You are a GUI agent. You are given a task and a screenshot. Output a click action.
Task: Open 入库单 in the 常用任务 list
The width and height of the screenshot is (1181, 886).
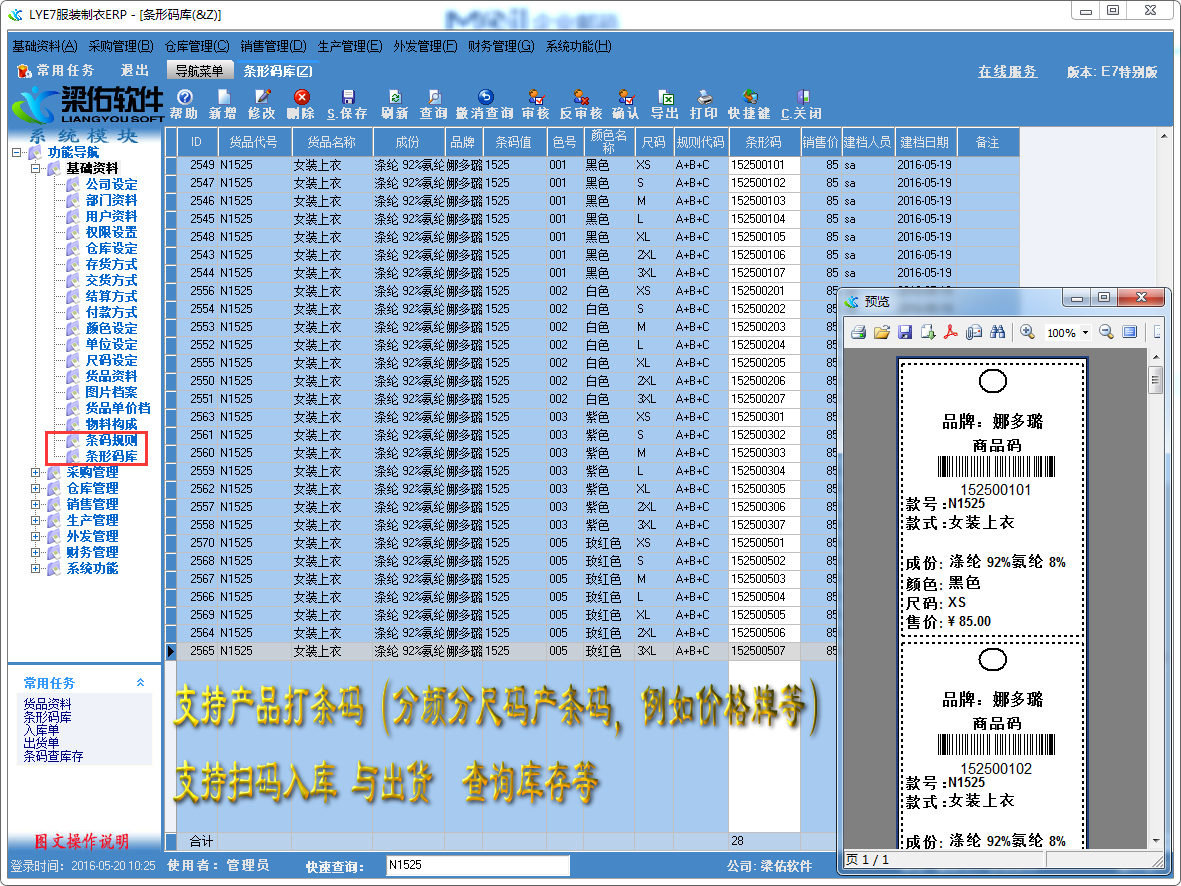pyautogui.click(x=41, y=730)
